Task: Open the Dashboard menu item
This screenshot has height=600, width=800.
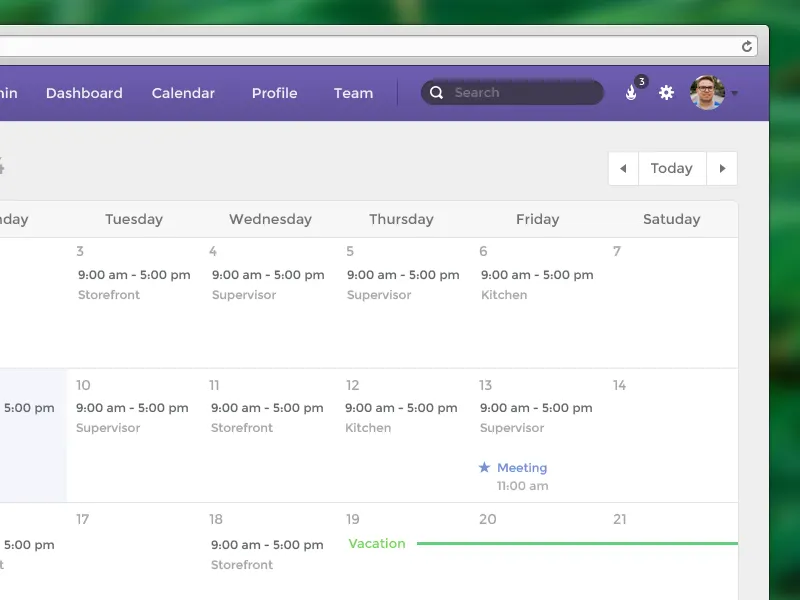Action: [84, 93]
